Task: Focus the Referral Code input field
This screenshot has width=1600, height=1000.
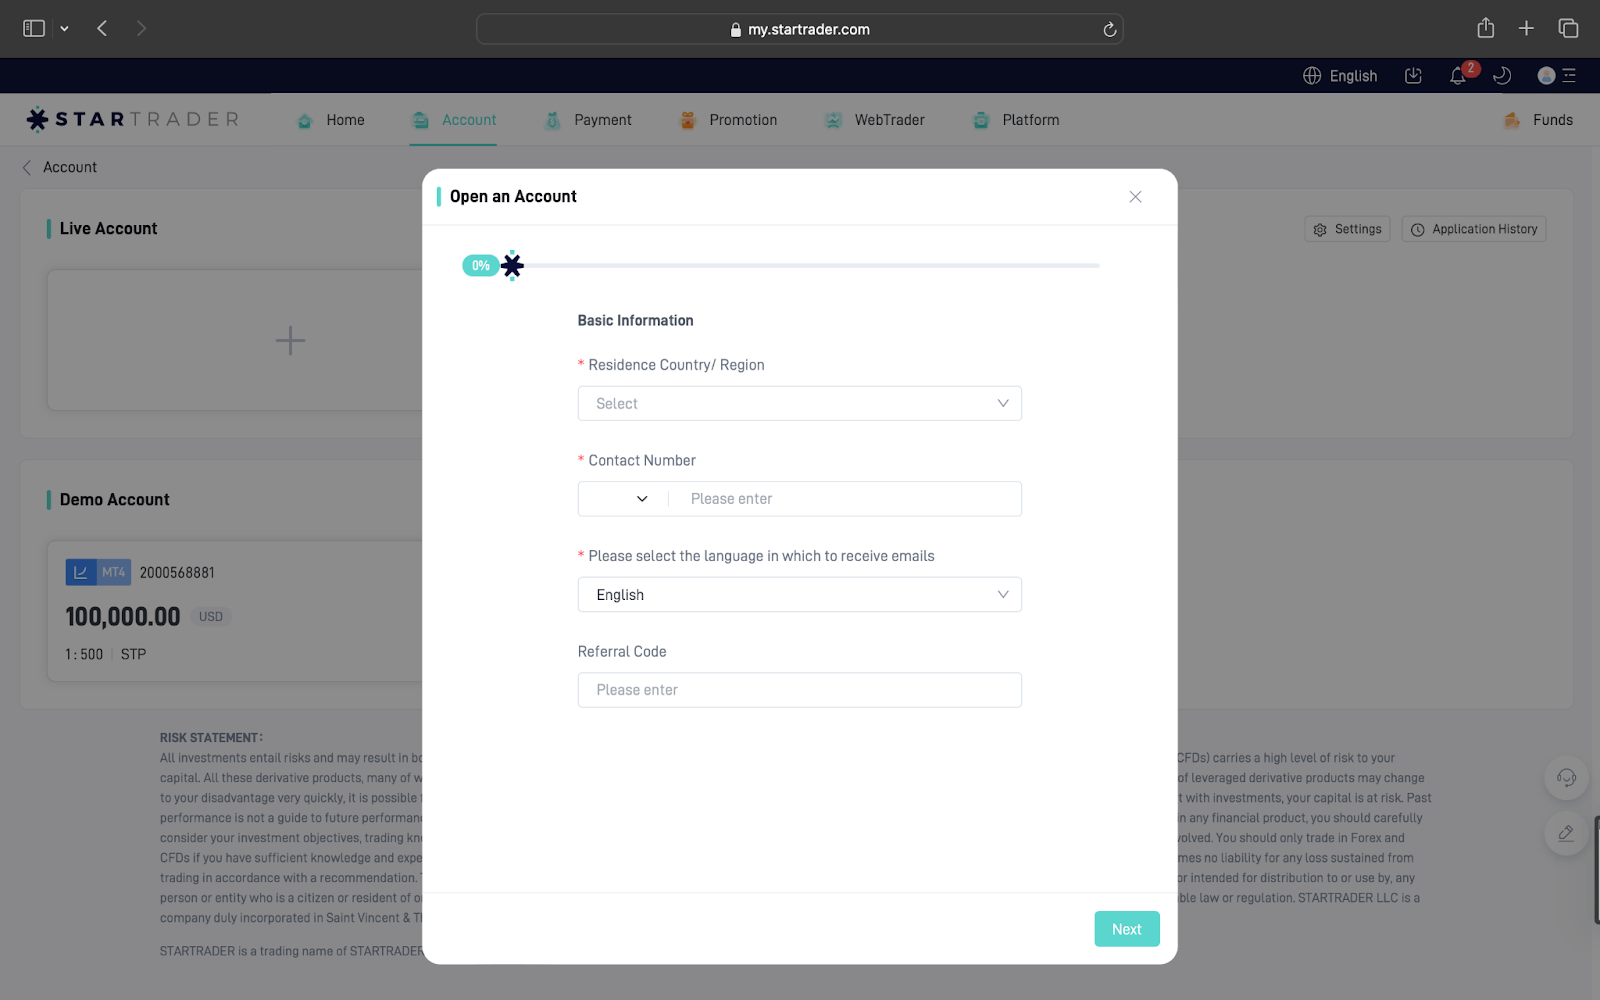Action: point(799,690)
